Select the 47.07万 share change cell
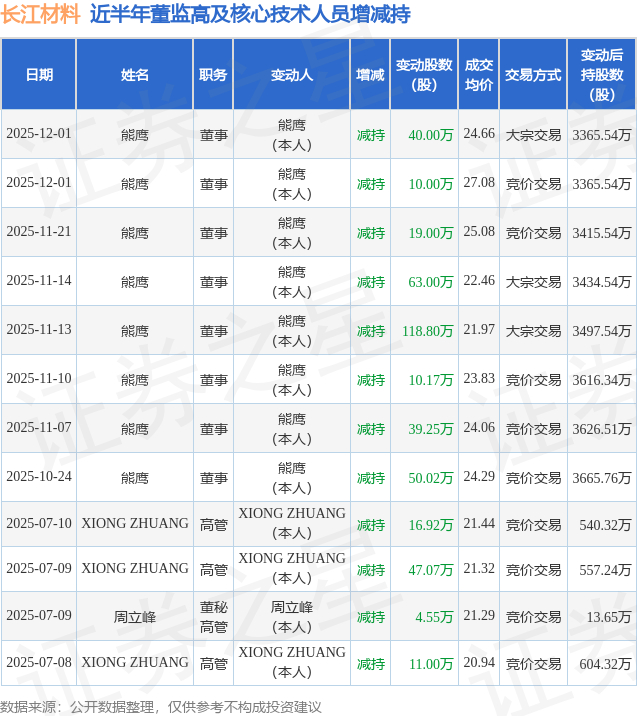 [424, 570]
